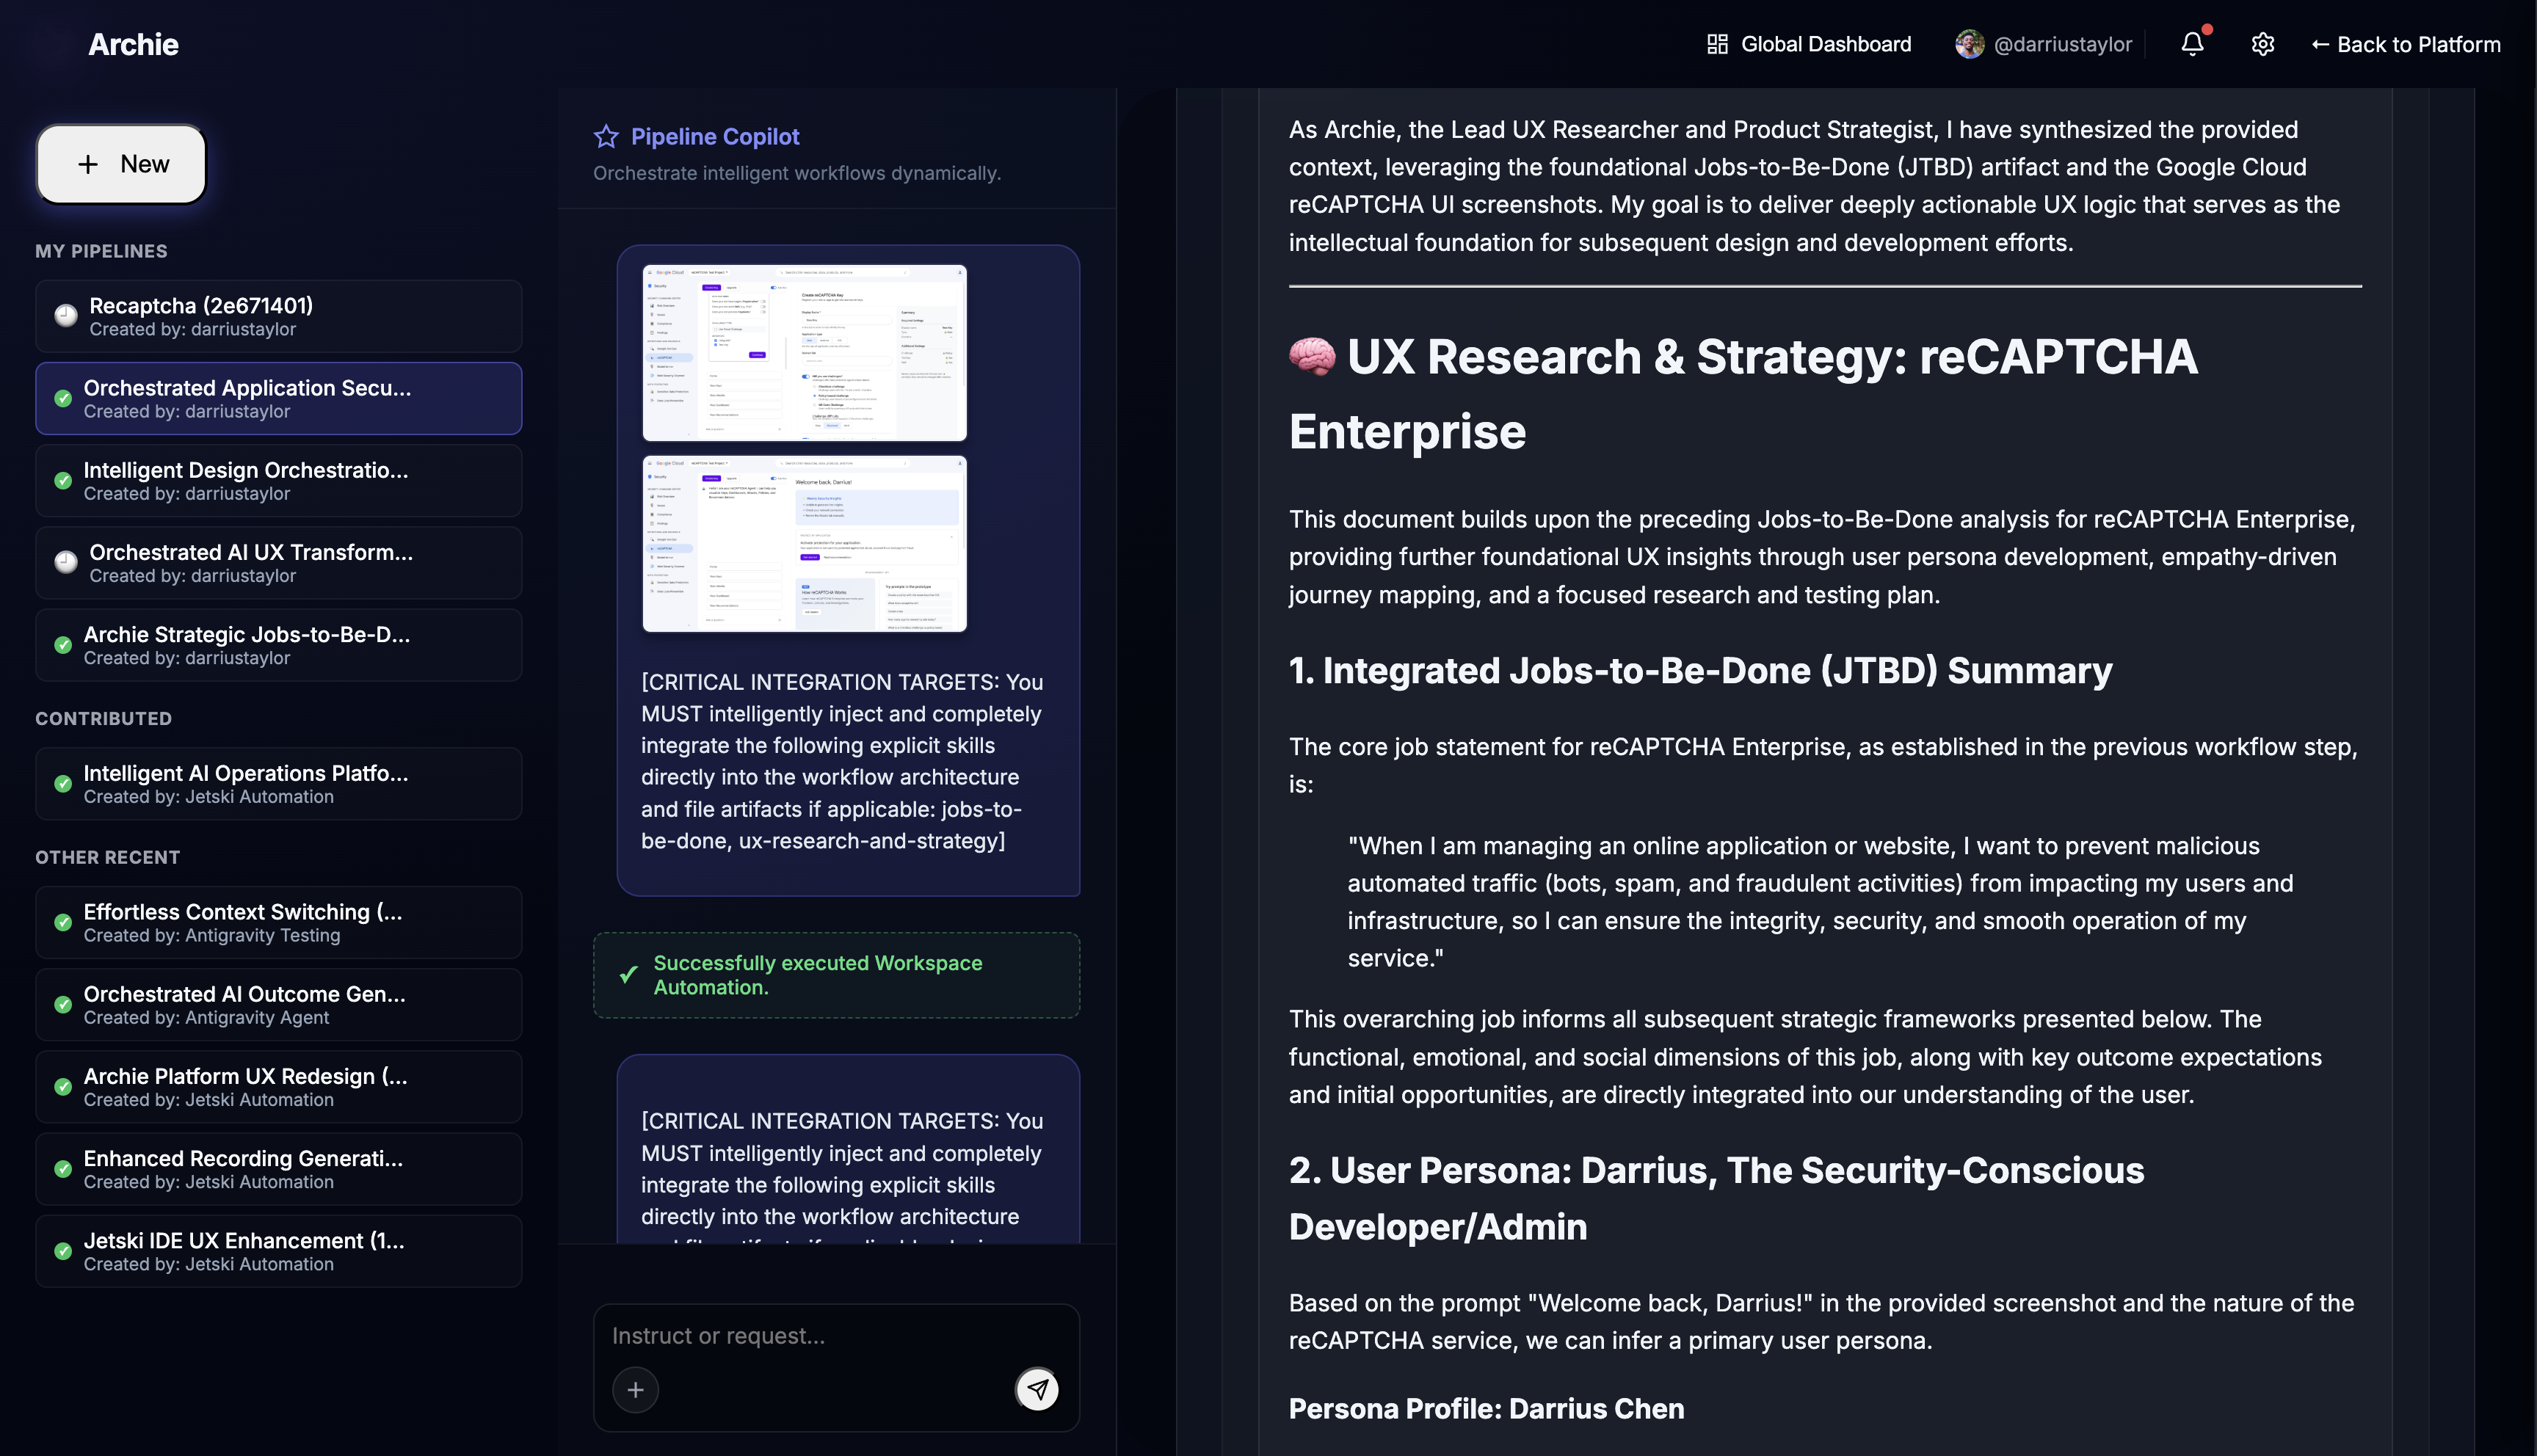The height and width of the screenshot is (1456, 2537).
Task: Open the Orchestrated AI Outcome Gen... pipeline
Action: pyautogui.click(x=278, y=1004)
